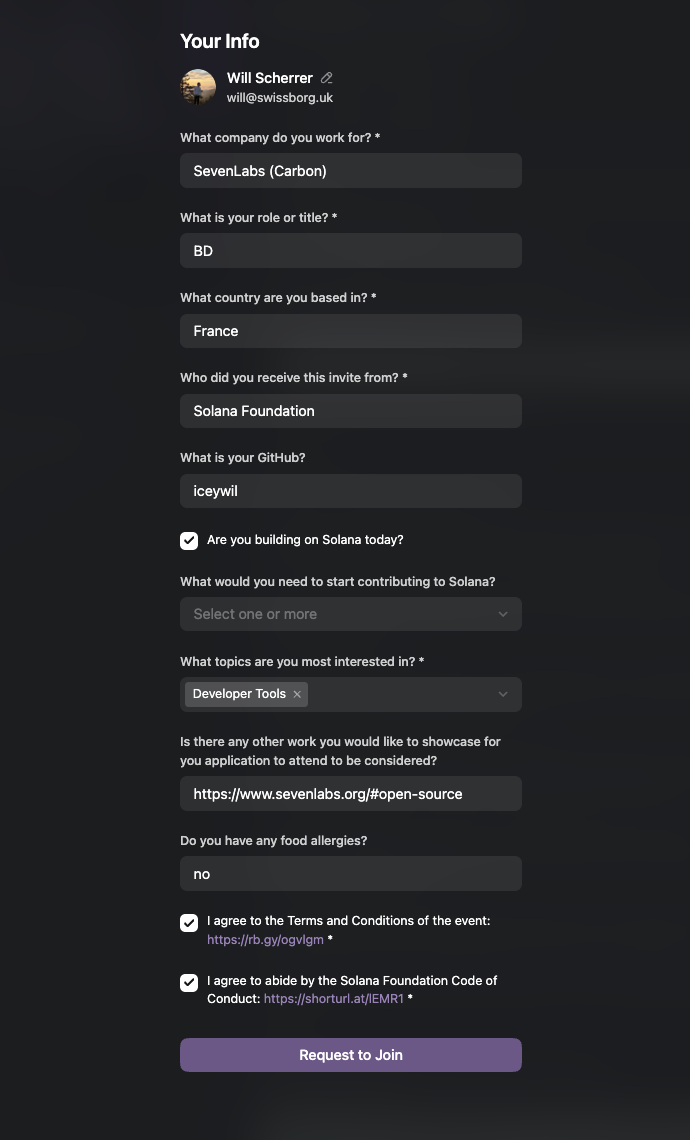
Task: Click the will@swissborg.uk email text
Action: pyautogui.click(x=280, y=97)
